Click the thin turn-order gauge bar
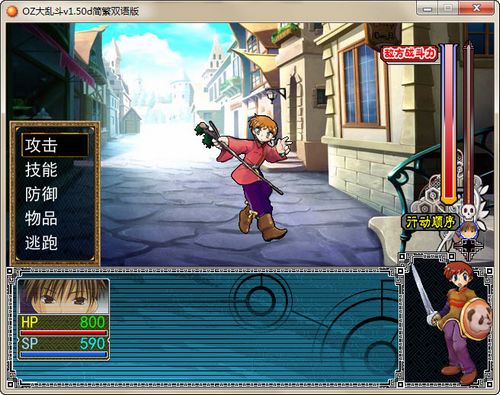 click(x=468, y=123)
